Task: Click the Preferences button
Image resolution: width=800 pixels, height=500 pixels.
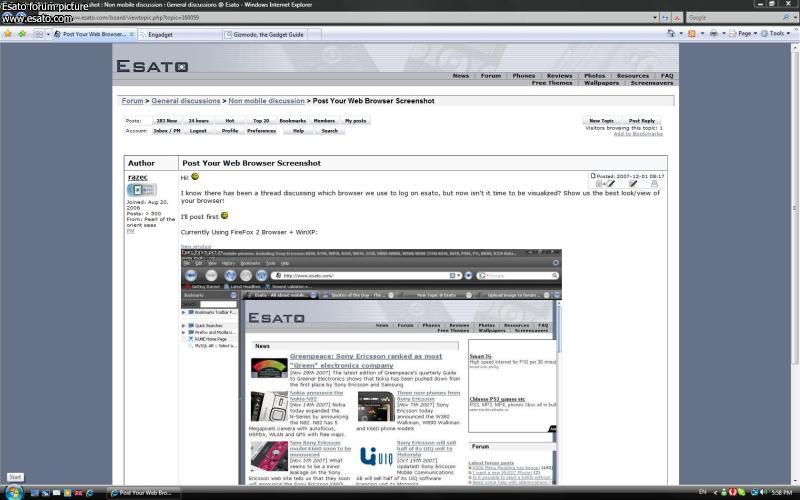Action: [x=261, y=131]
